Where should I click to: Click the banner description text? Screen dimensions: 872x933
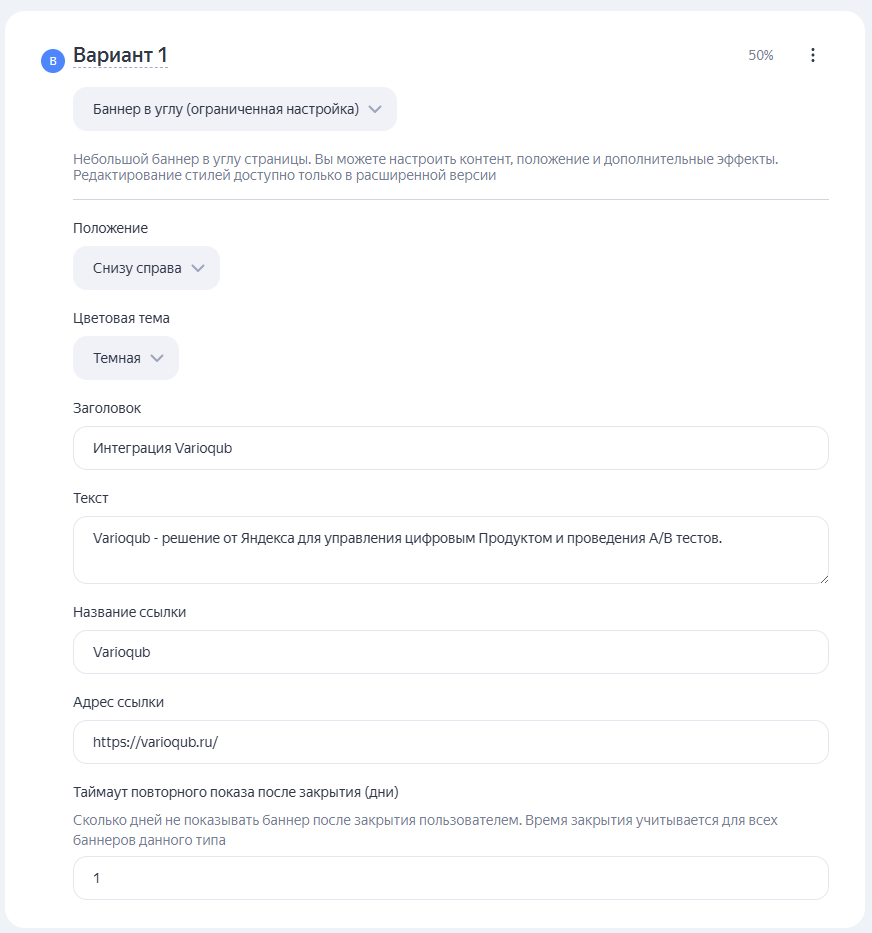click(x=426, y=167)
